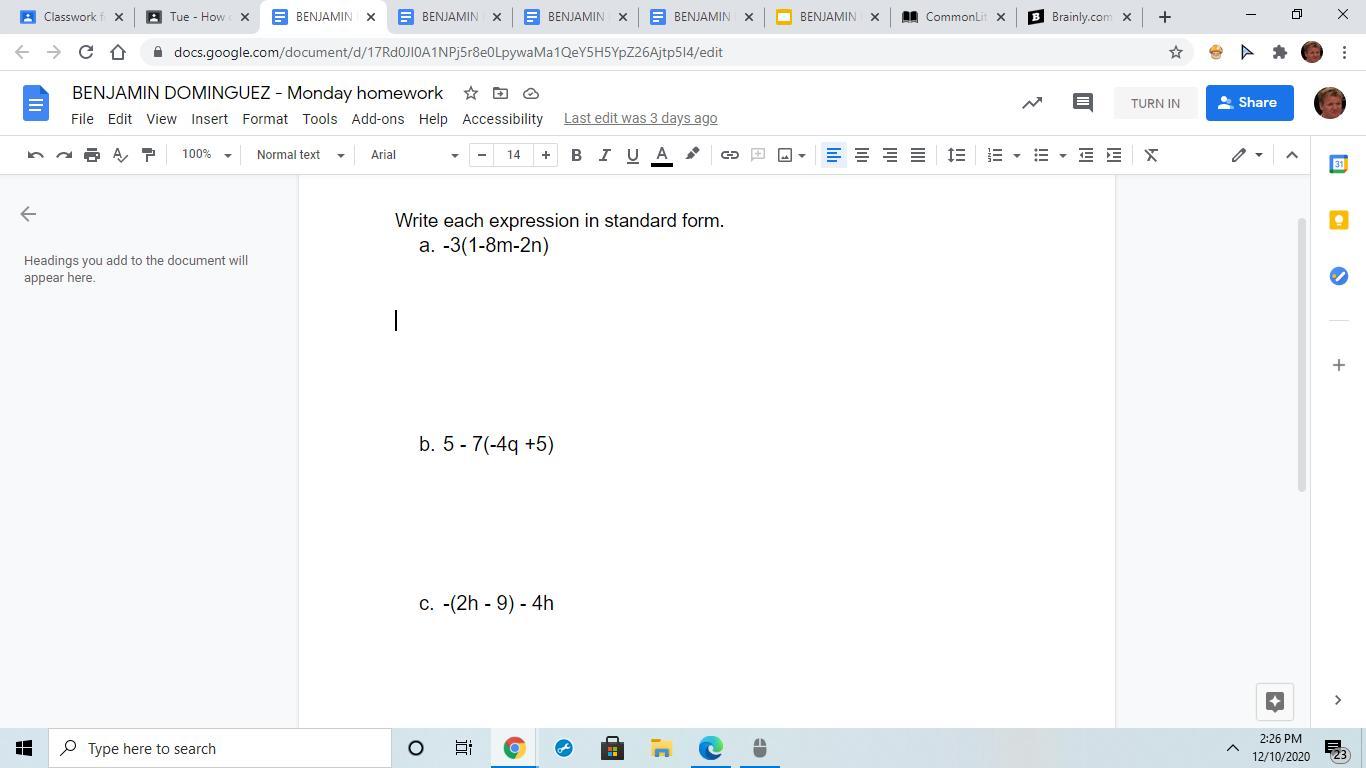Image resolution: width=1366 pixels, height=768 pixels.
Task: Open the comment history icon
Action: point(1082,103)
